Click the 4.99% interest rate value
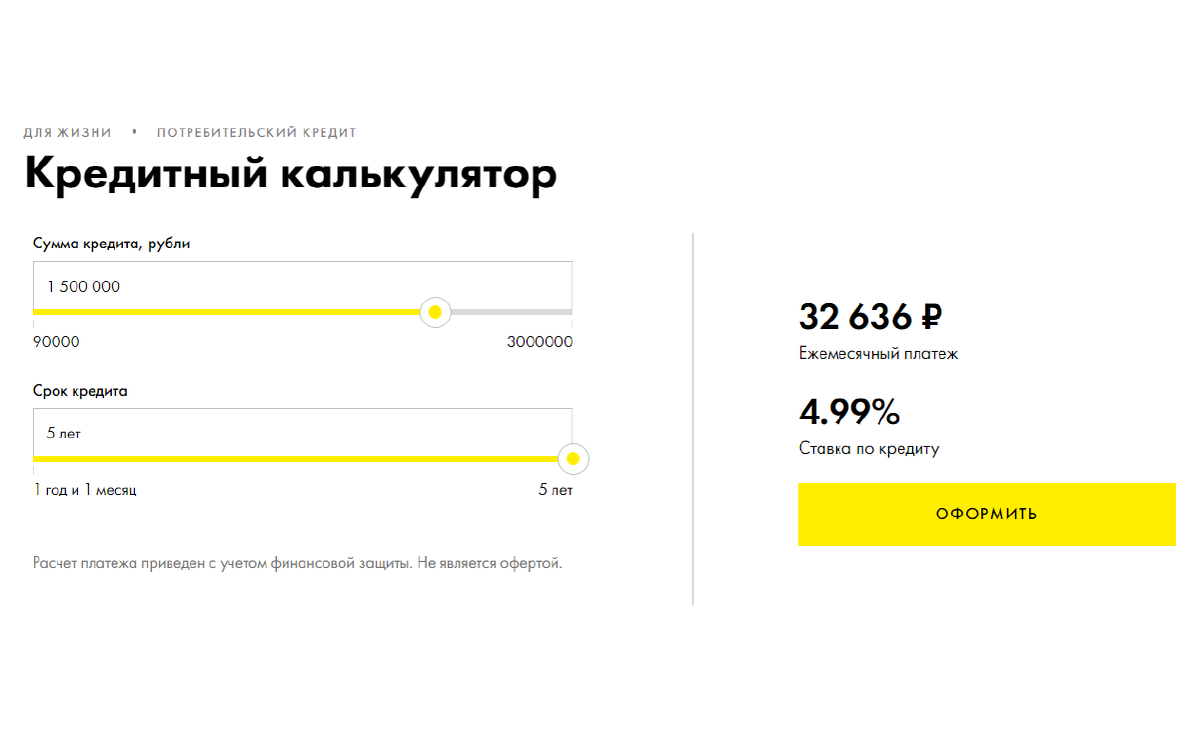Viewport: 1200px width, 738px height. click(848, 411)
